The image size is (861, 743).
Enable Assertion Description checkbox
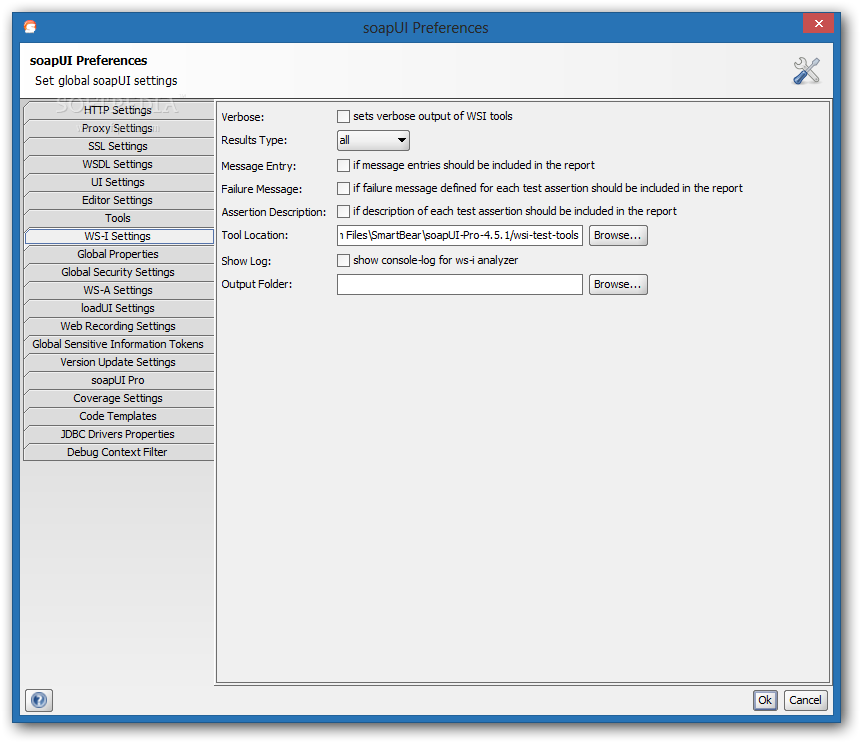coord(343,211)
